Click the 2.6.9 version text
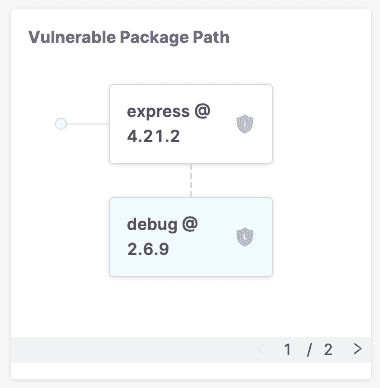The width and height of the screenshot is (380, 388). pyautogui.click(x=148, y=249)
